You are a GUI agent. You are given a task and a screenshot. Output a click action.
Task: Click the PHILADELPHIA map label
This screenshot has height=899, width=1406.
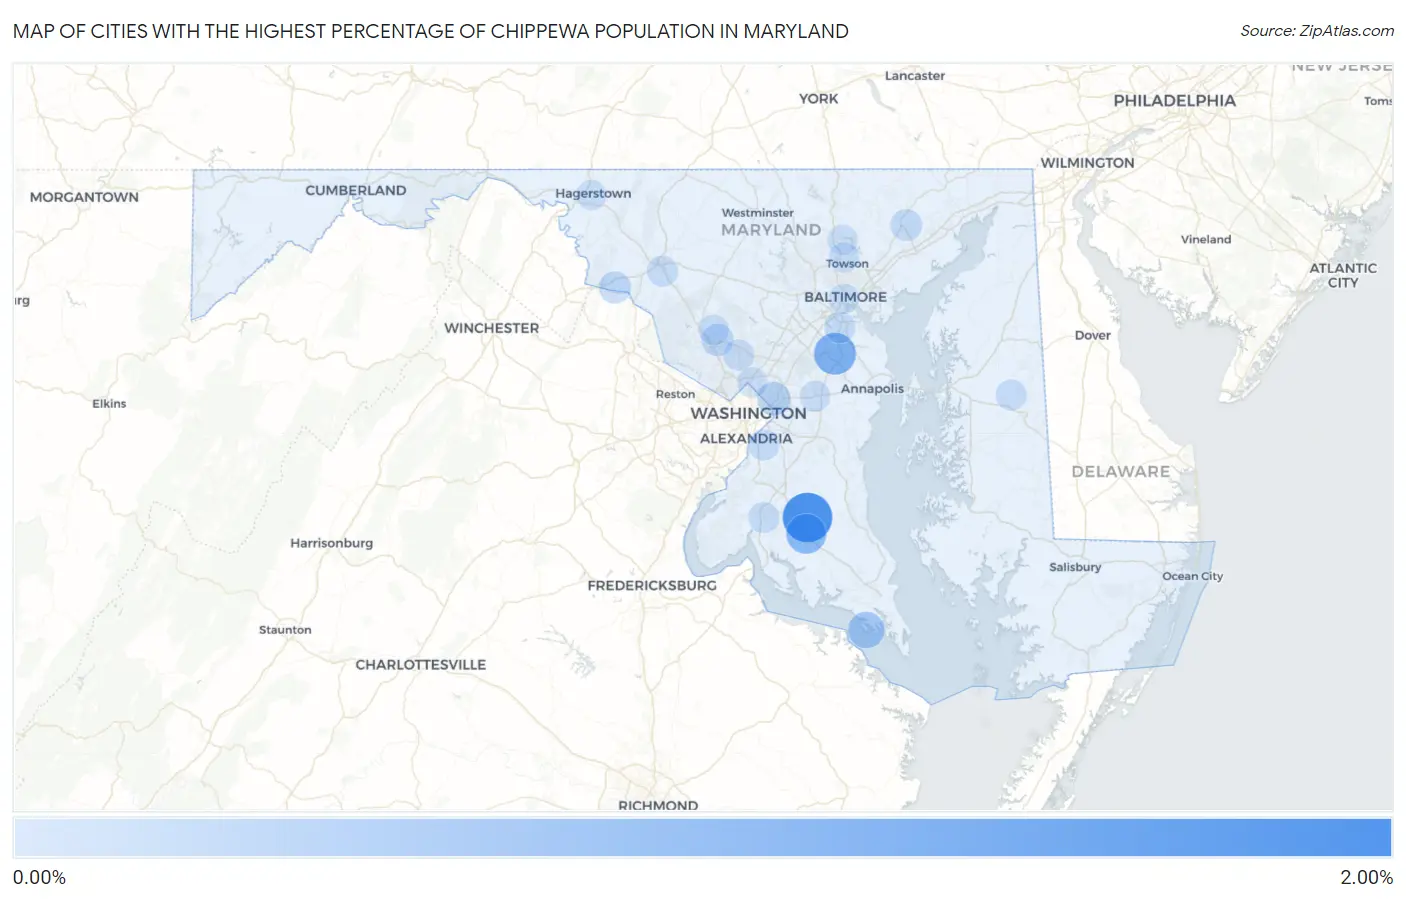click(x=1174, y=100)
